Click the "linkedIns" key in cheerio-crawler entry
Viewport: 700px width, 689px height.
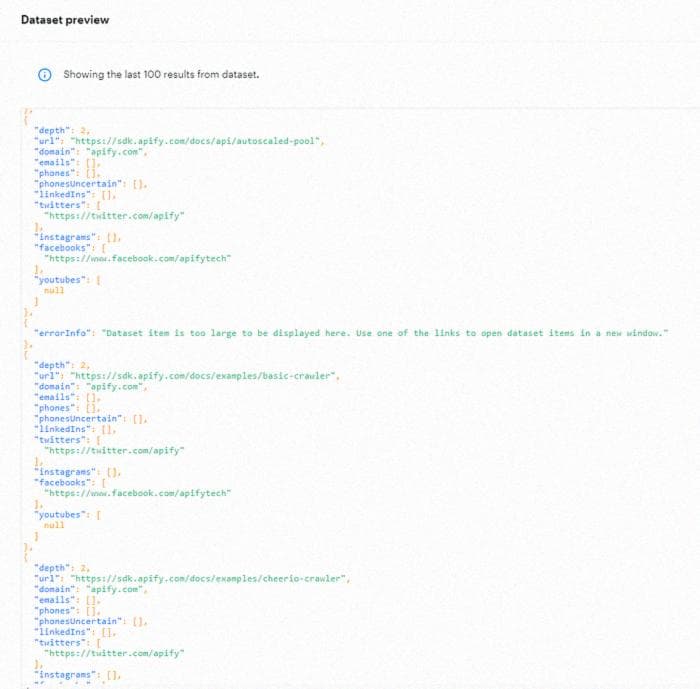[62, 632]
